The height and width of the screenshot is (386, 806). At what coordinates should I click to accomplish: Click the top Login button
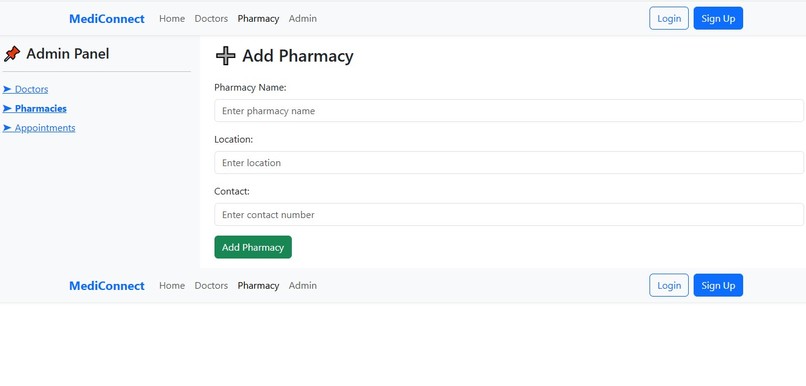(669, 19)
